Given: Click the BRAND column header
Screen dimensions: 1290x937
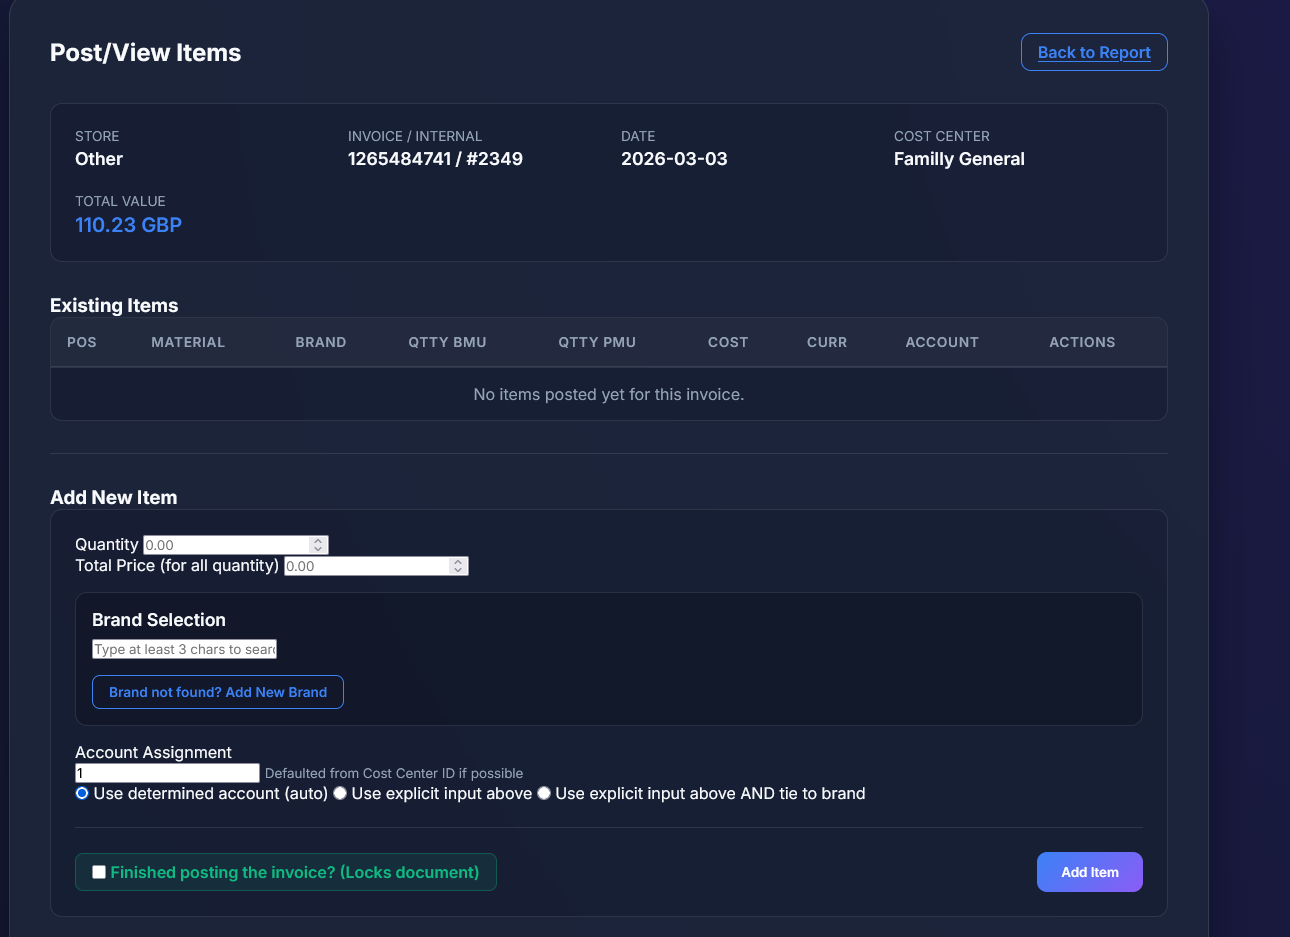Looking at the screenshot, I should 320,342.
